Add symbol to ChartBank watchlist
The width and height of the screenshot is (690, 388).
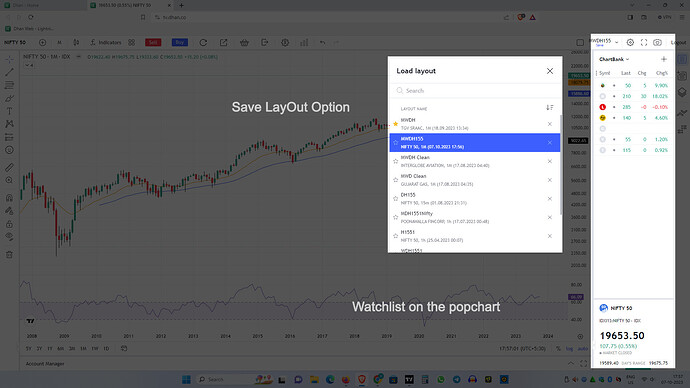click(x=664, y=59)
